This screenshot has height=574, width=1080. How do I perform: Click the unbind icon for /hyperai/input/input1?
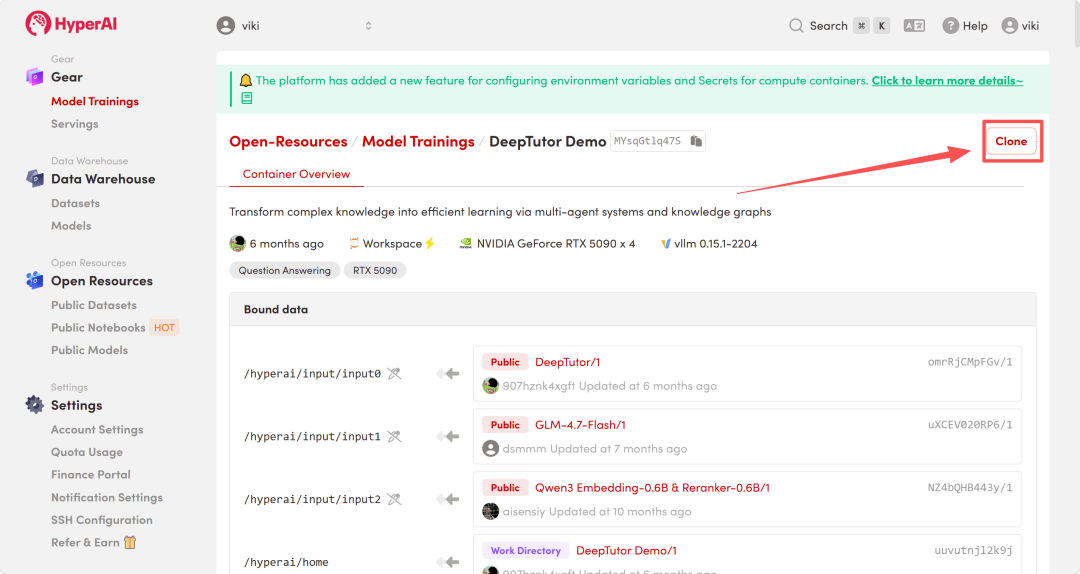pyautogui.click(x=394, y=436)
